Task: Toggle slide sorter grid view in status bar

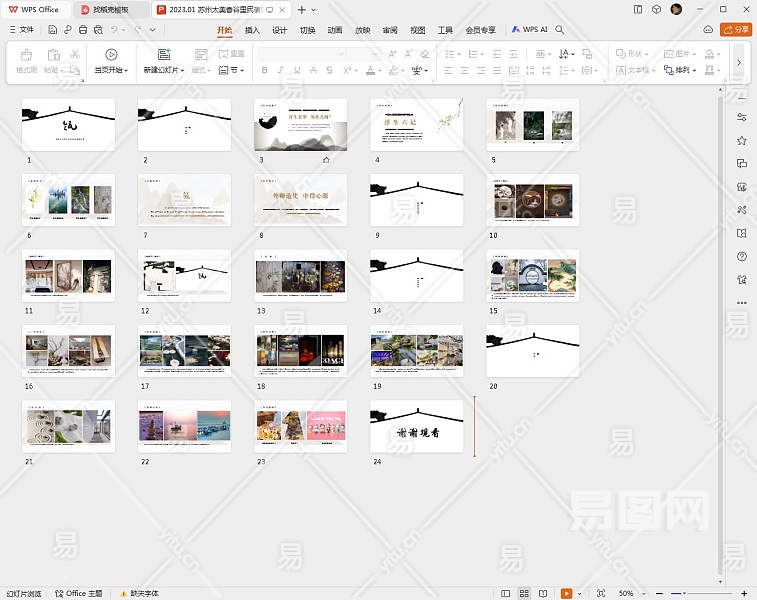Action: click(526, 593)
